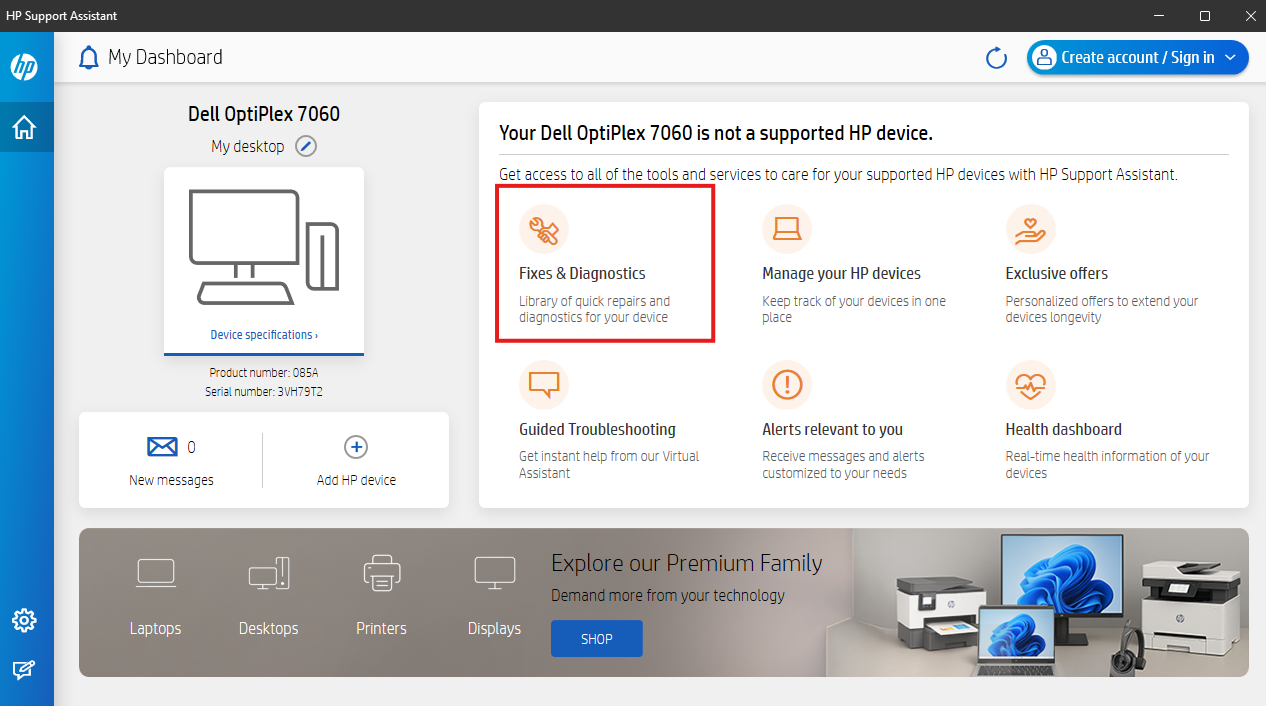This screenshot has width=1266, height=706.
Task: Click the HP logo in sidebar
Action: [x=24, y=67]
